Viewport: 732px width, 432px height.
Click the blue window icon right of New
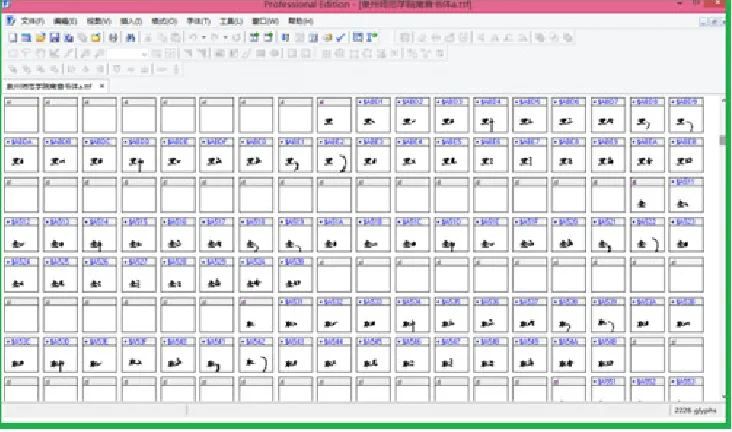click(x=27, y=38)
